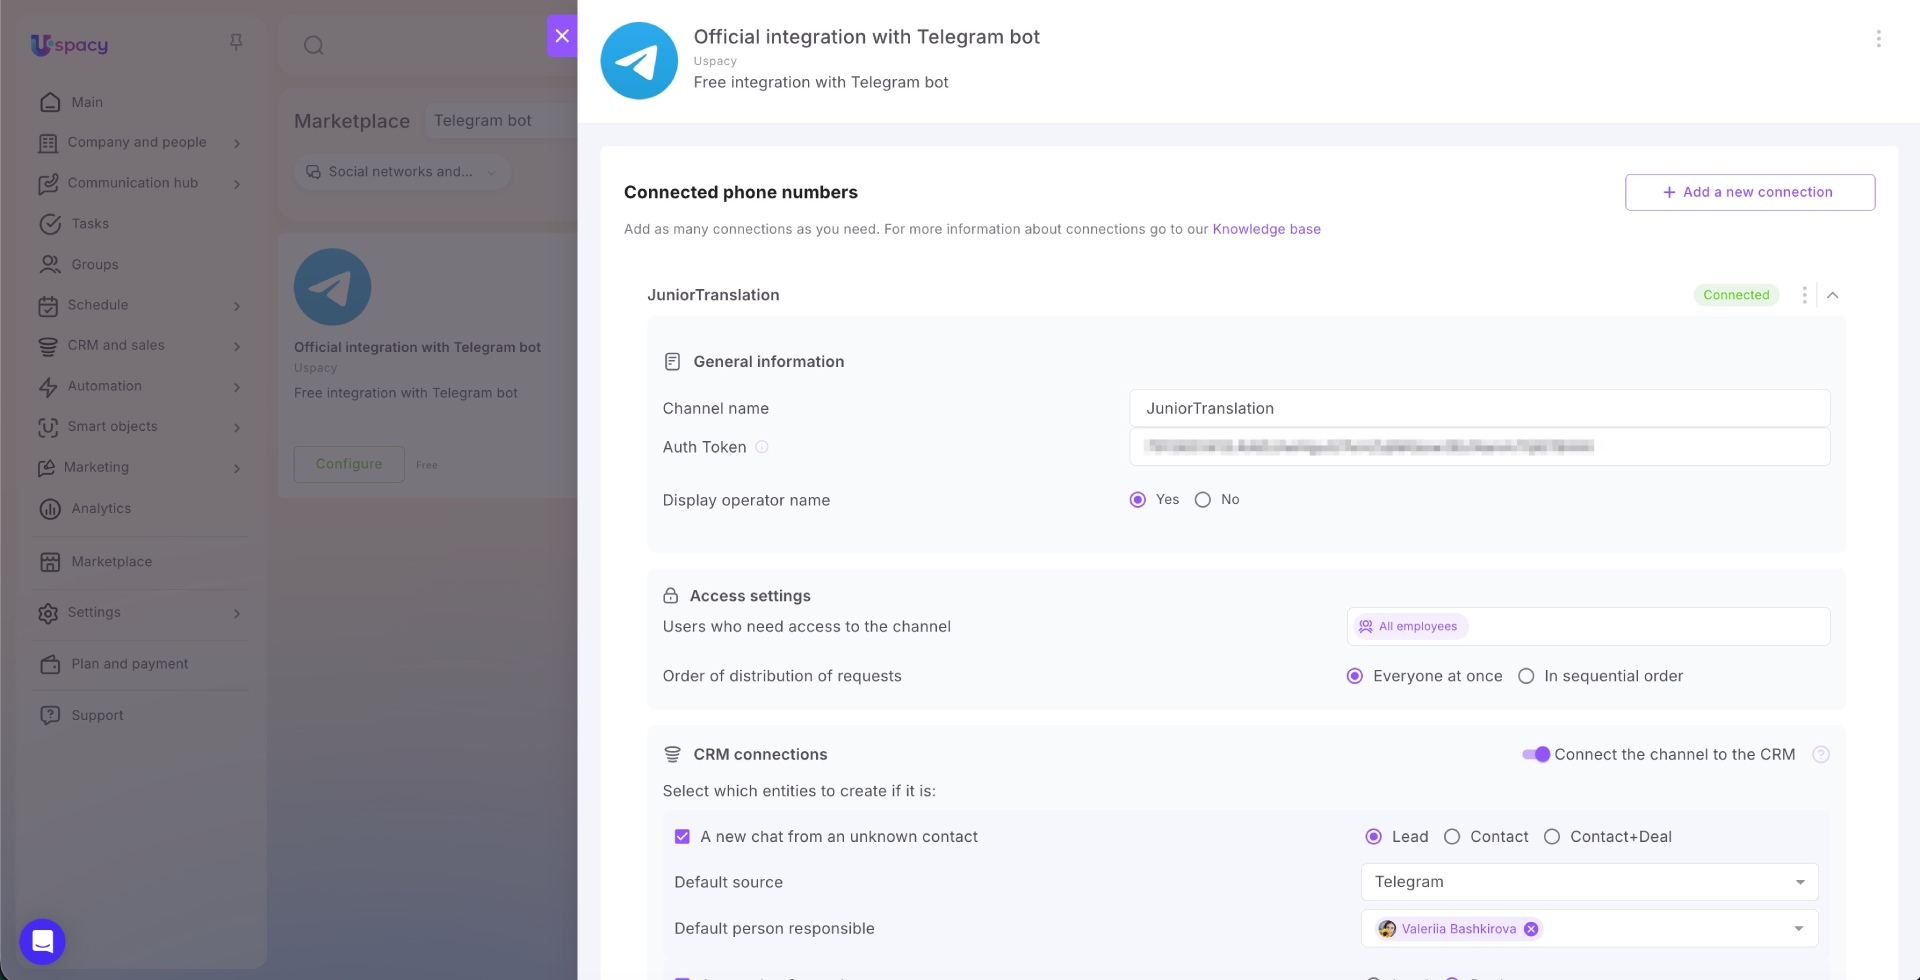Open the Knowledge base link
This screenshot has height=980, width=1920.
coord(1266,229)
